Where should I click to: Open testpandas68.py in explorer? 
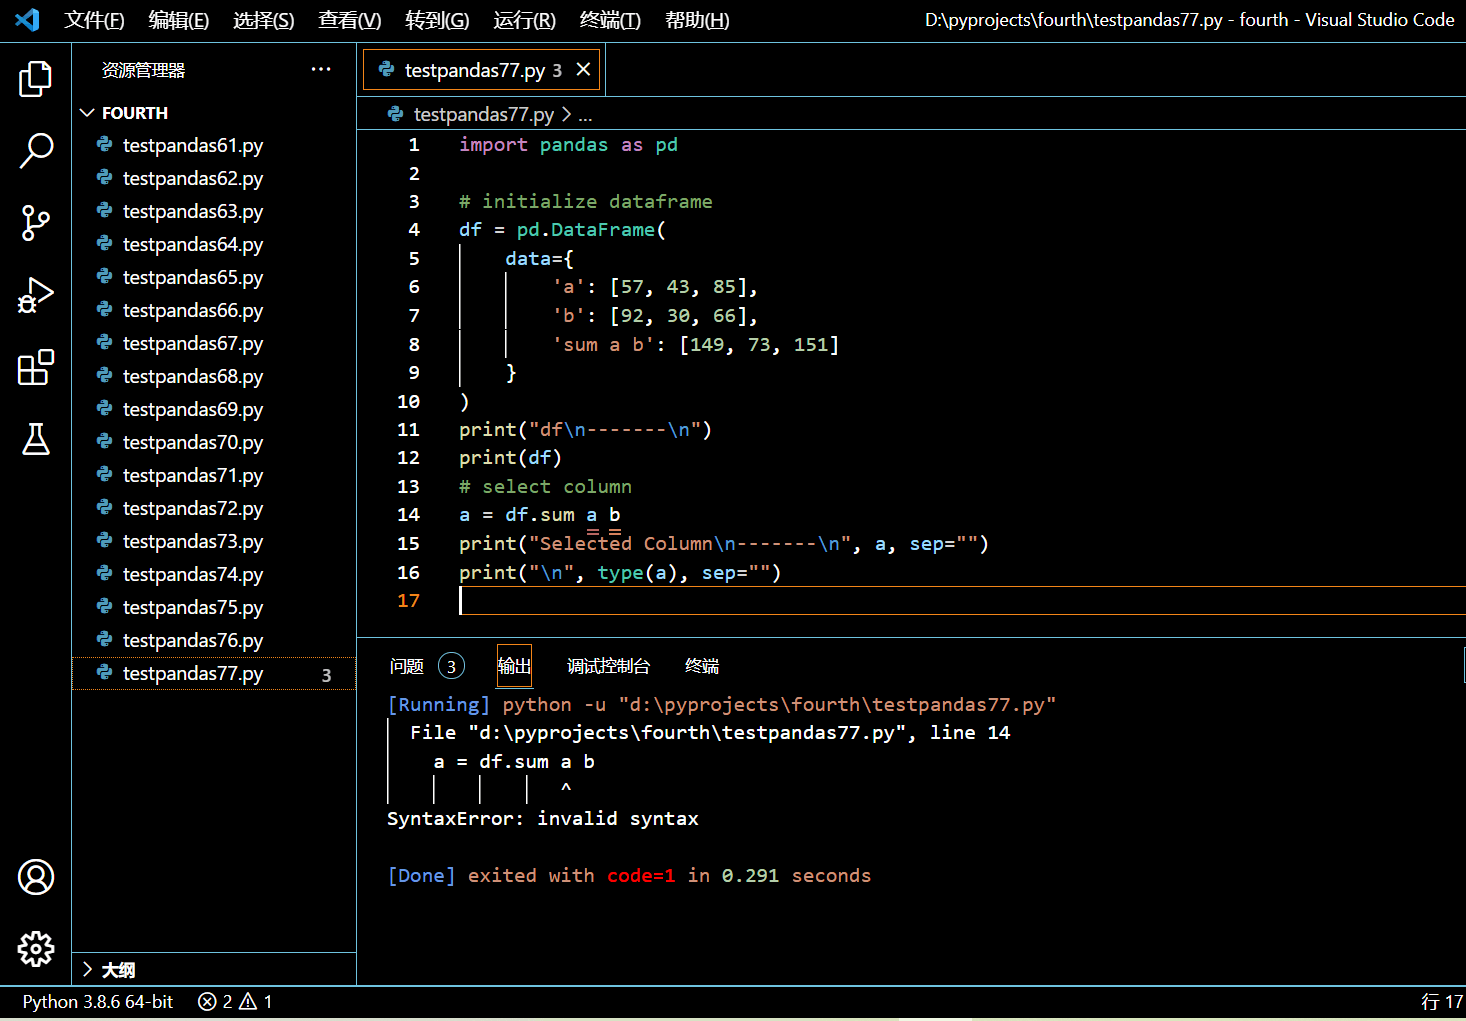(214, 376)
